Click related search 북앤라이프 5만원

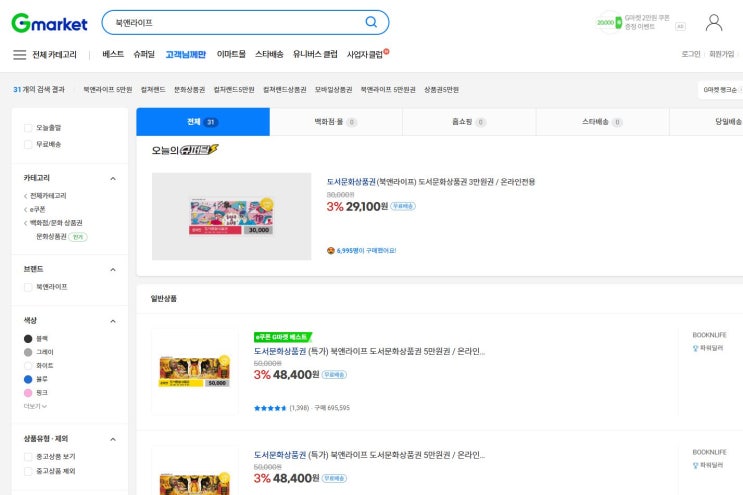tap(108, 90)
